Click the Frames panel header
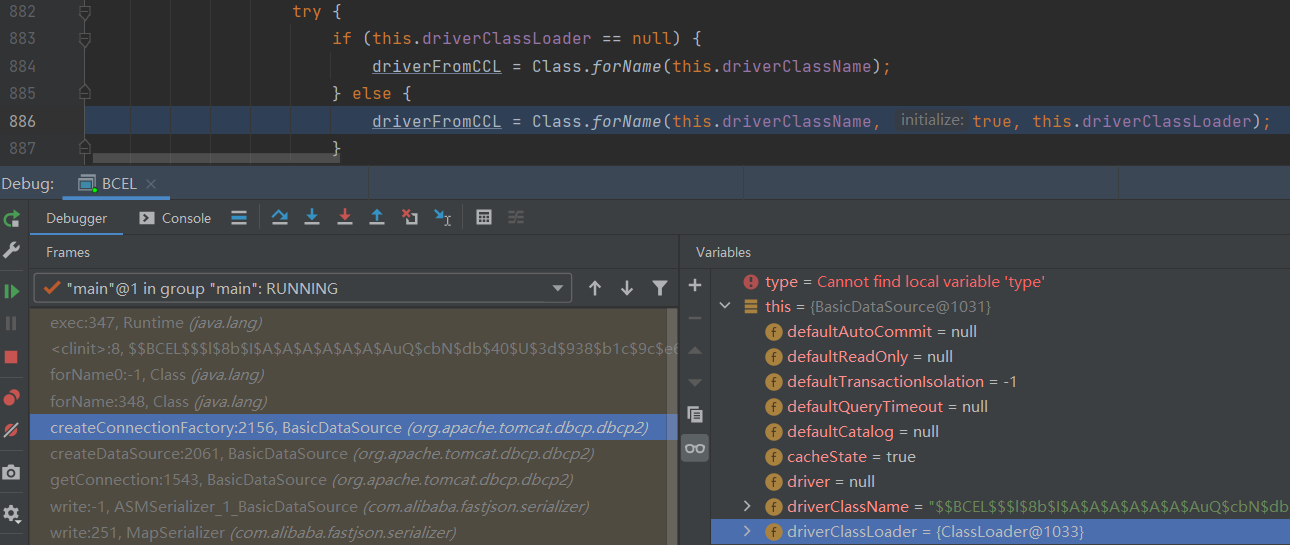Viewport: 1290px width, 545px height. coord(68,252)
